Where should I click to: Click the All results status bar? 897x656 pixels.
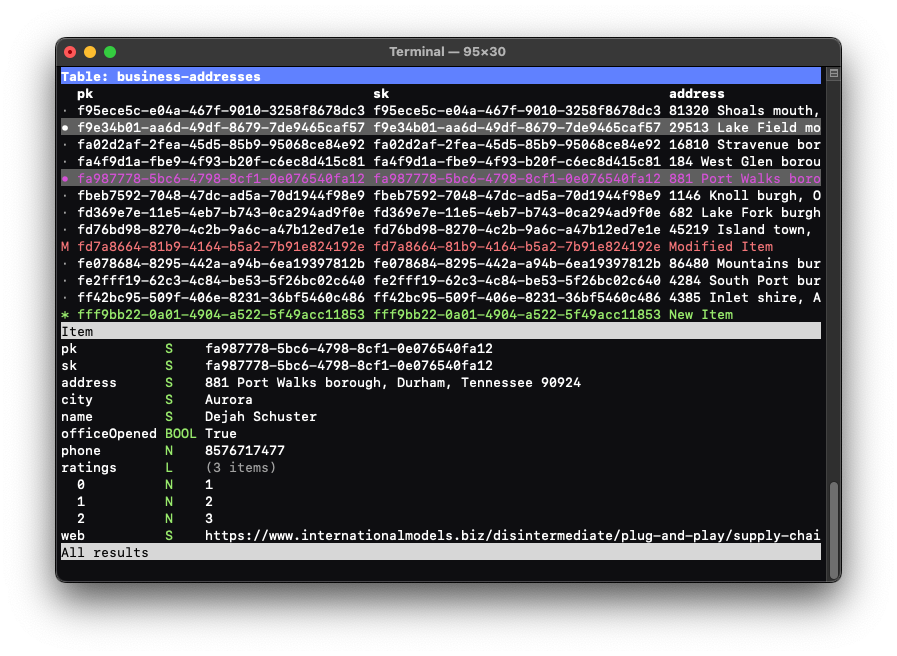coord(105,553)
